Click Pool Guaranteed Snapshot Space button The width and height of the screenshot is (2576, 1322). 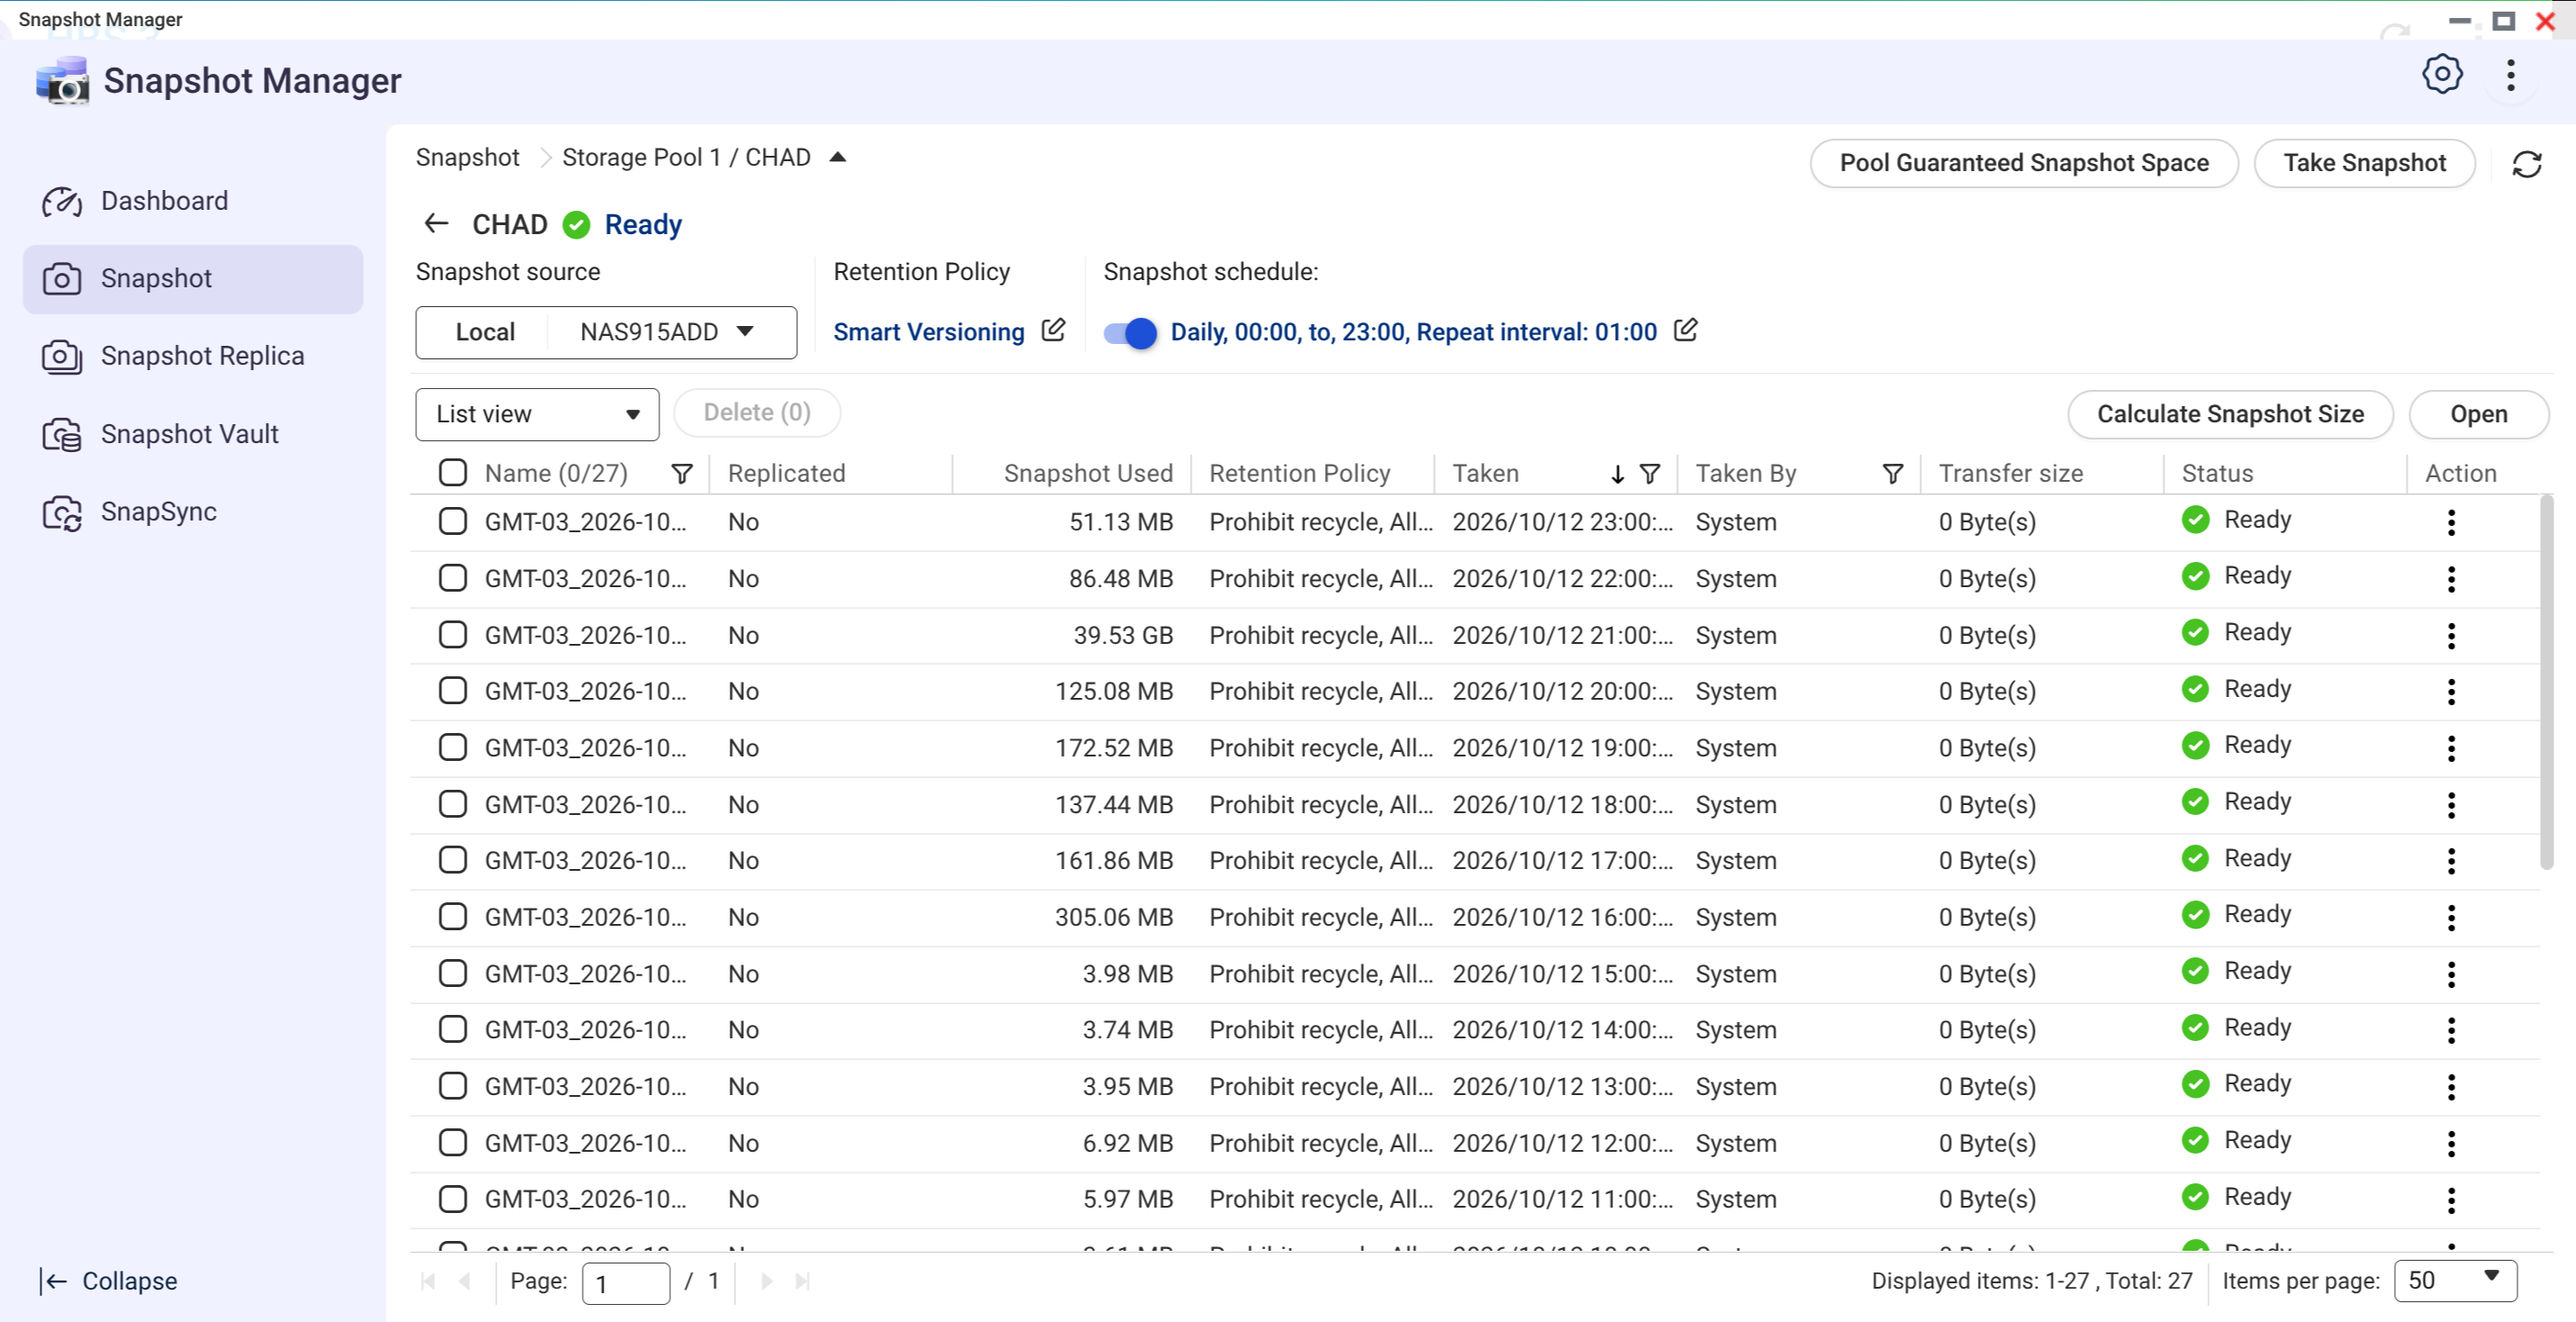pyautogui.click(x=2023, y=163)
